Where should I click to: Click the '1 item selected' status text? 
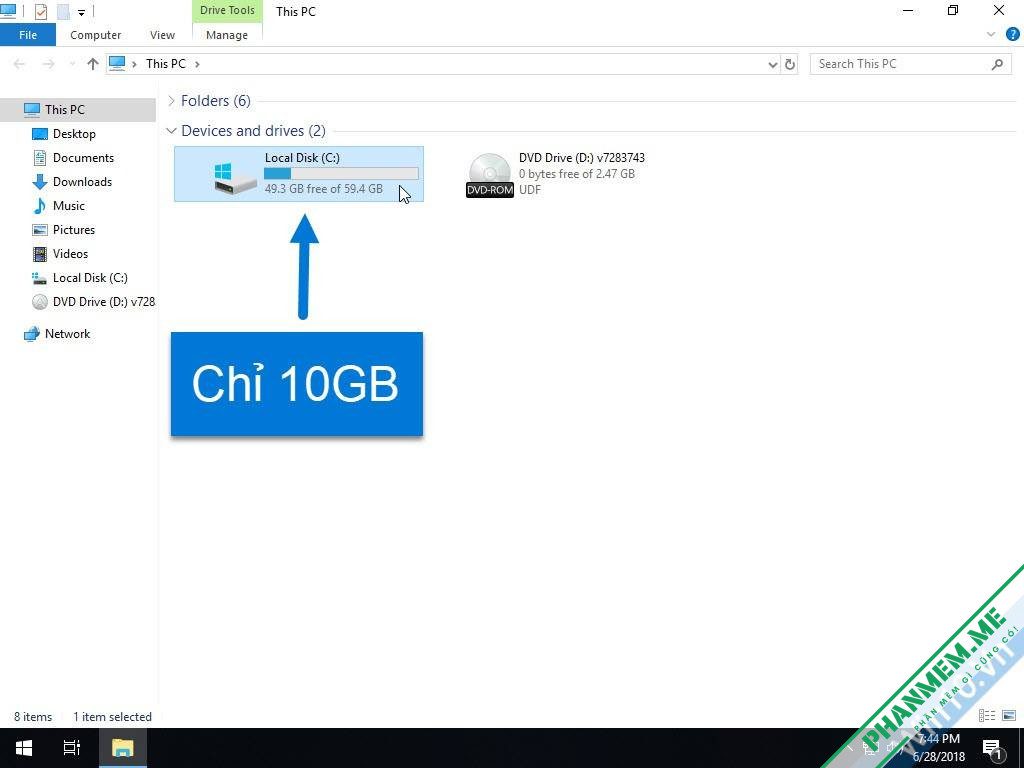[112, 717]
